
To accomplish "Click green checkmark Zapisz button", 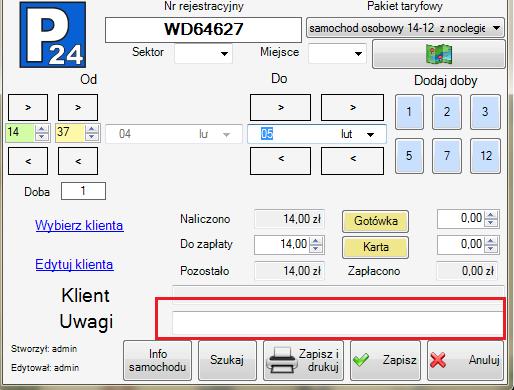I will 385,360.
